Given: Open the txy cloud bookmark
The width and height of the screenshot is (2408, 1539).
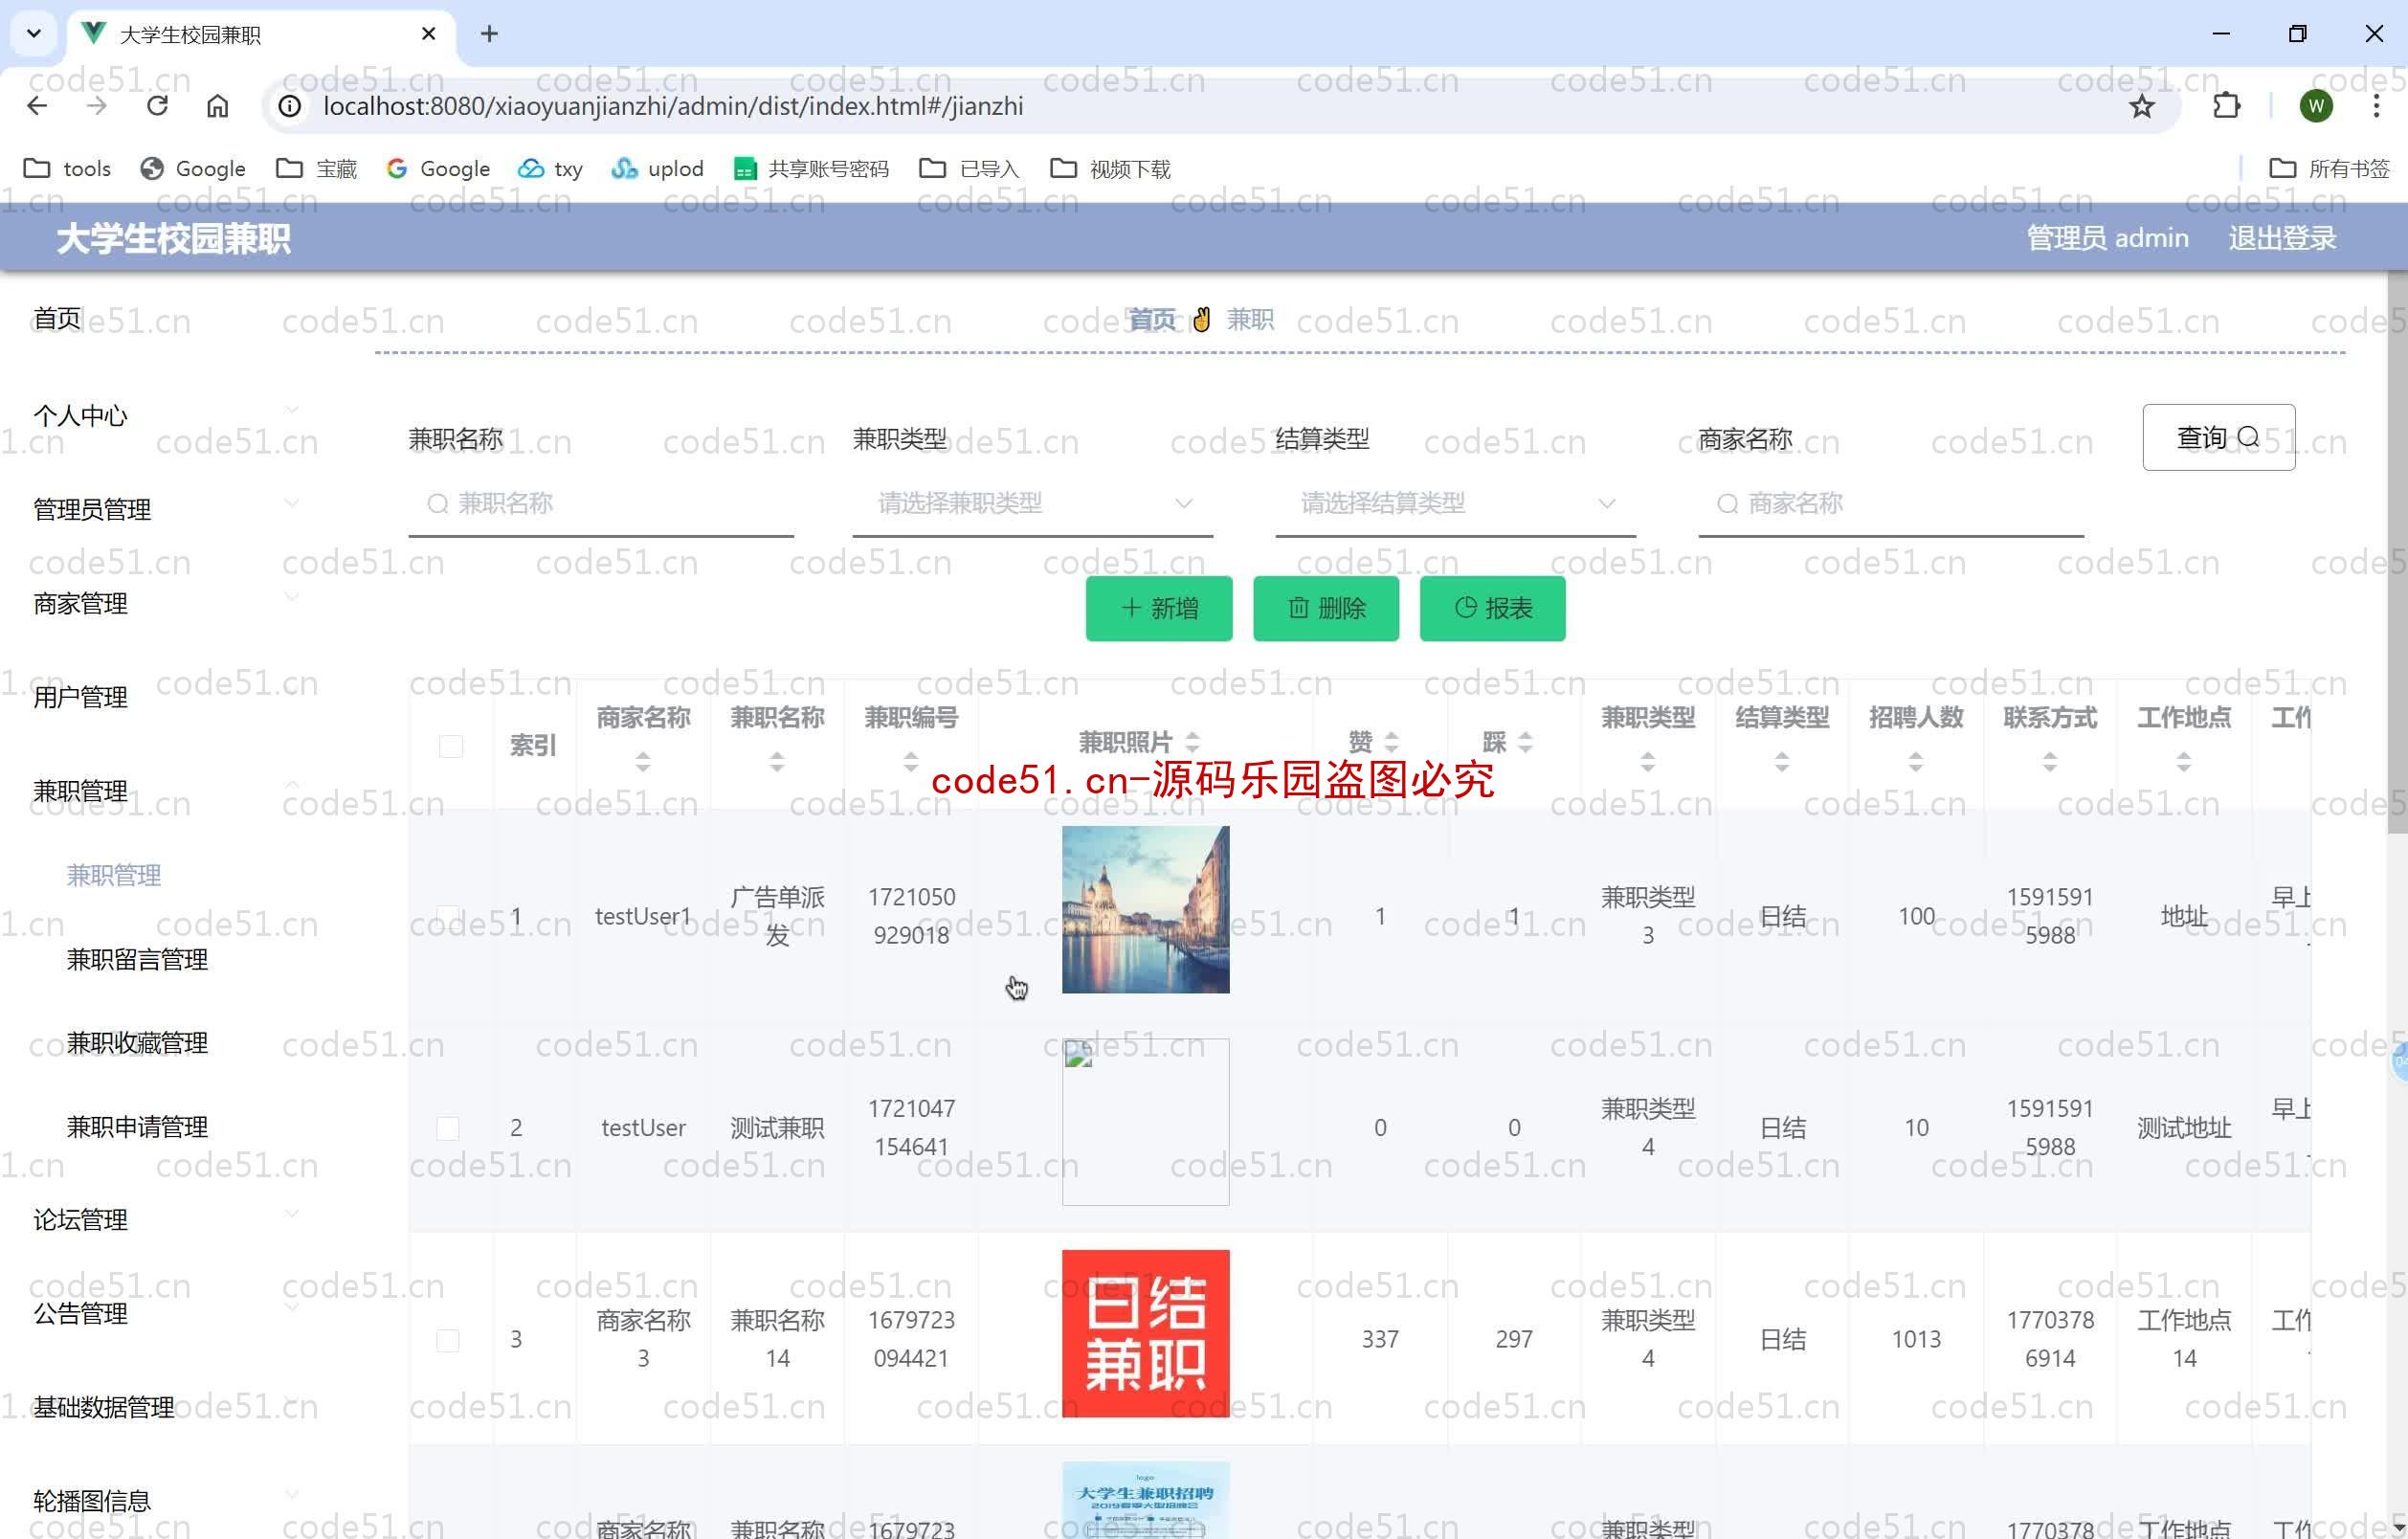Looking at the screenshot, I should (550, 168).
